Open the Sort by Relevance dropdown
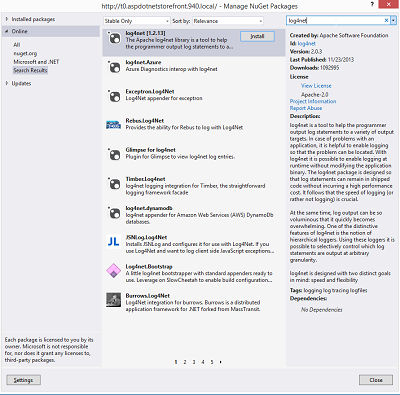 pos(228,21)
